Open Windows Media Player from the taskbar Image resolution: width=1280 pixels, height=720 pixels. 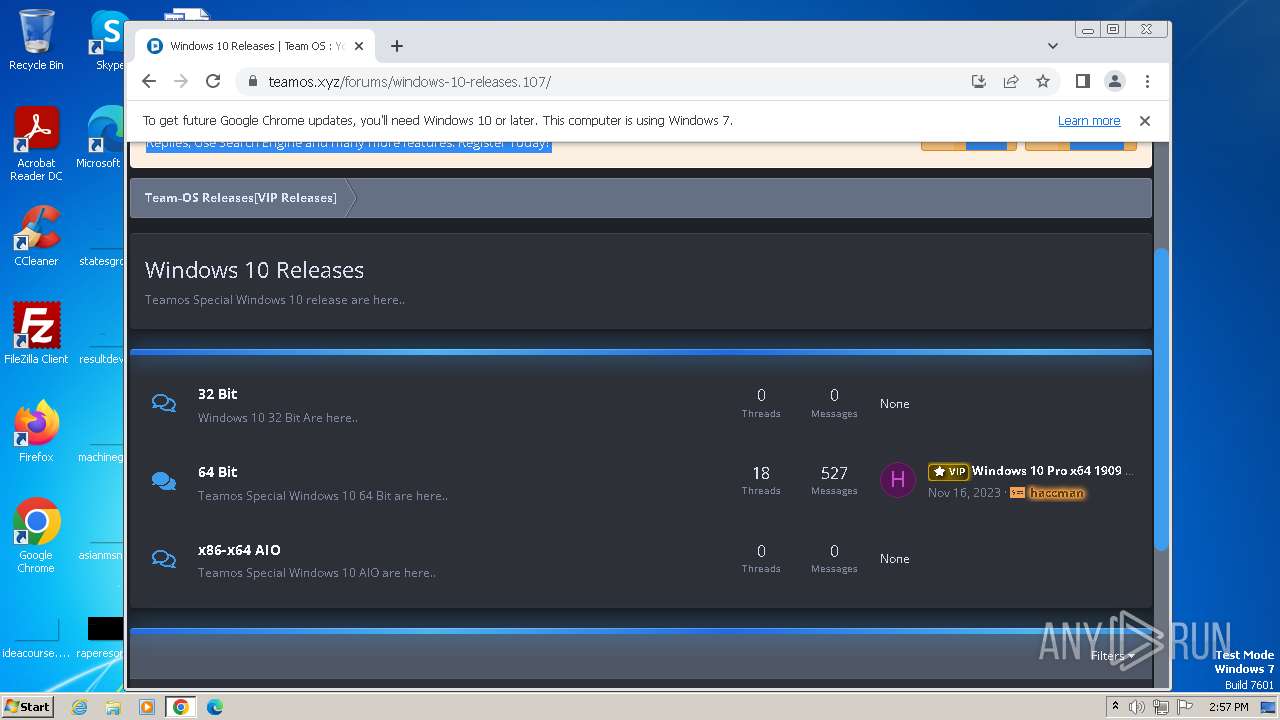coord(146,707)
